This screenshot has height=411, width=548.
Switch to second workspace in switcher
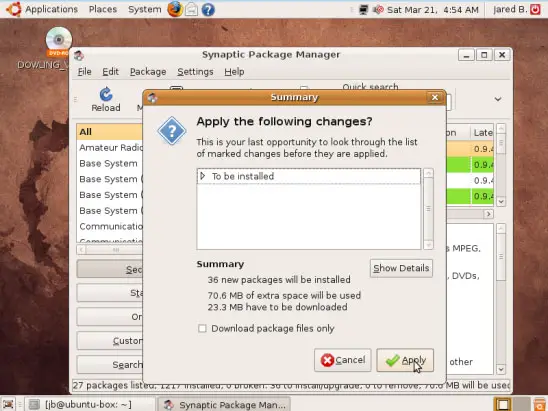point(520,404)
